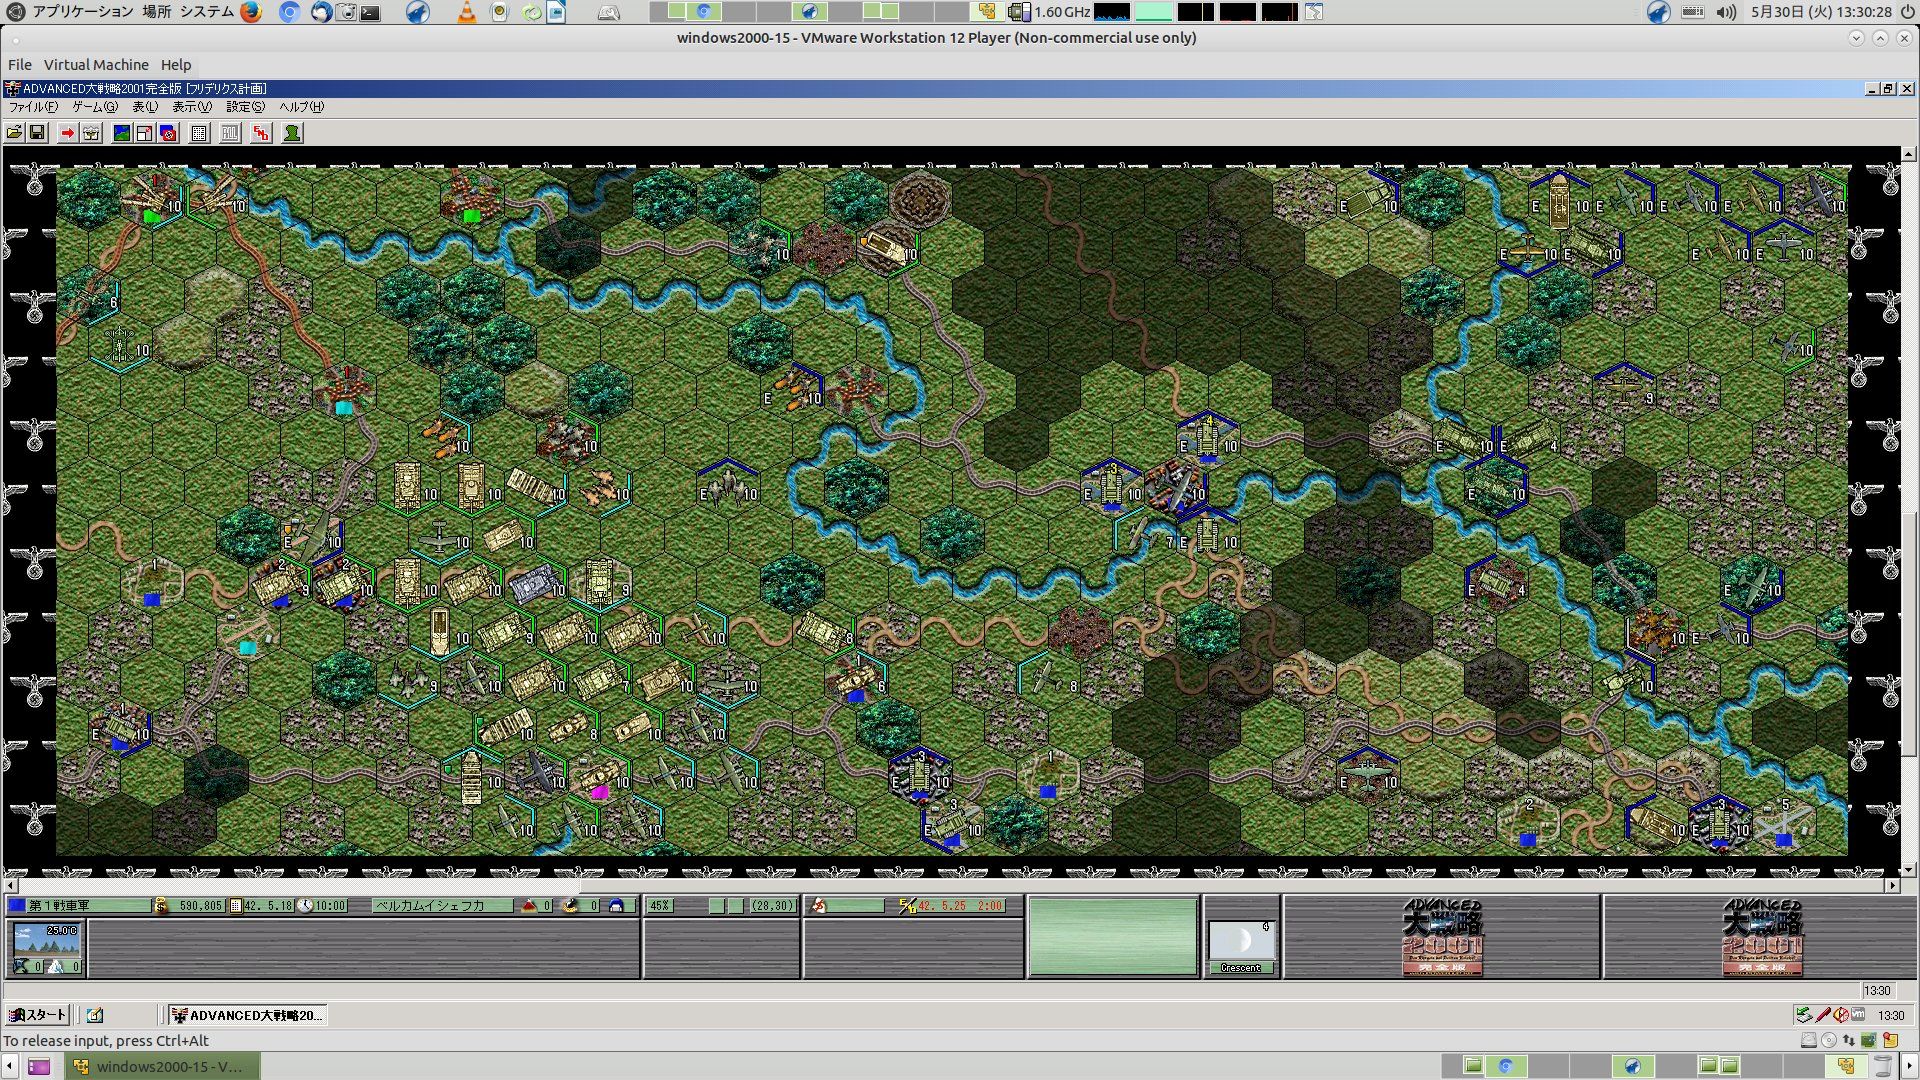Open VMware Virtual Machine menu
This screenshot has width=1920, height=1080.
click(x=96, y=65)
